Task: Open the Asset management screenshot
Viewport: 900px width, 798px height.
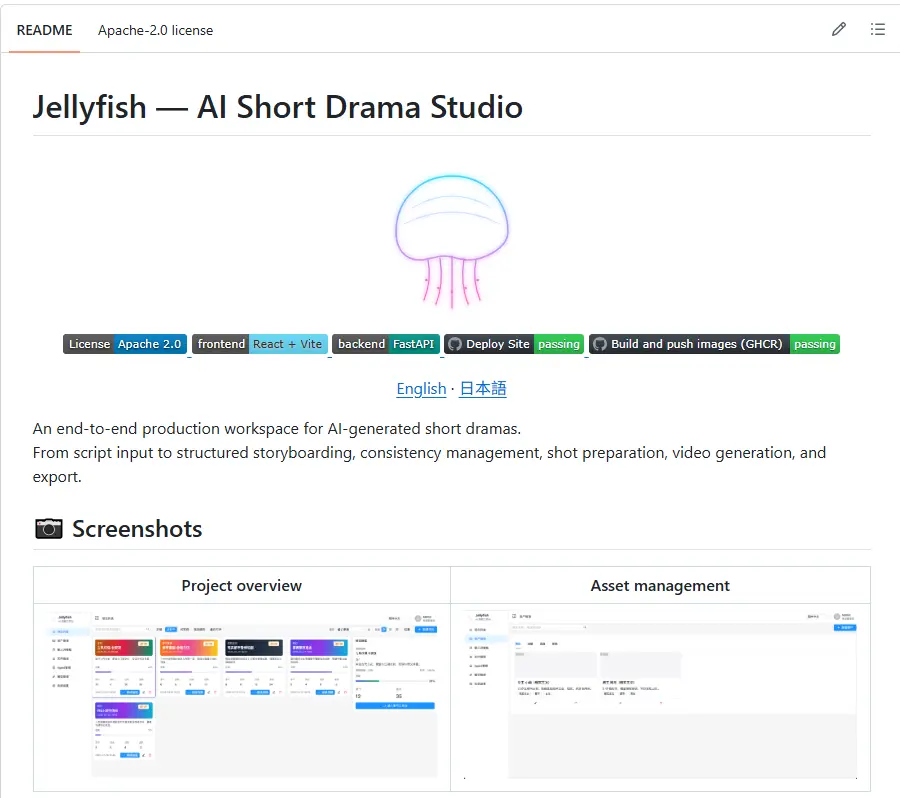Action: [661, 695]
